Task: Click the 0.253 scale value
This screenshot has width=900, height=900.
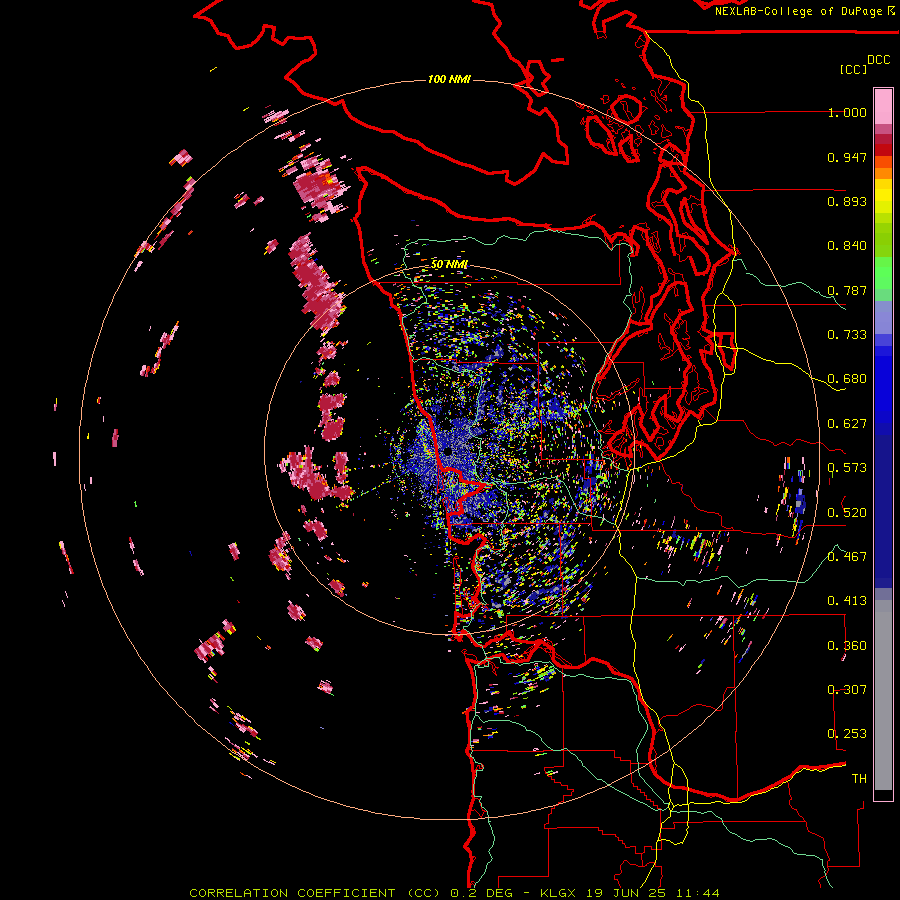Action: pos(847,734)
